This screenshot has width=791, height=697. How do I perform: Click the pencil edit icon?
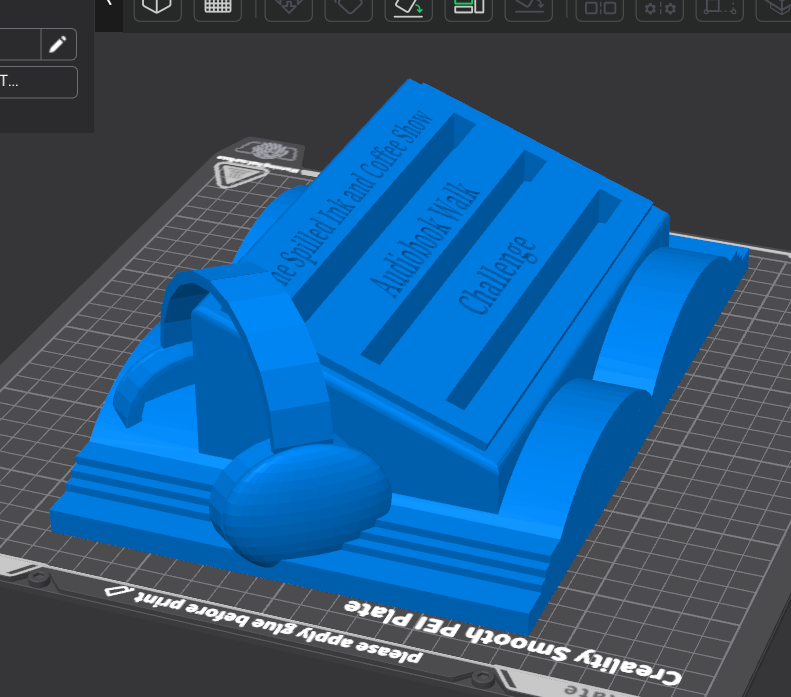[58, 44]
